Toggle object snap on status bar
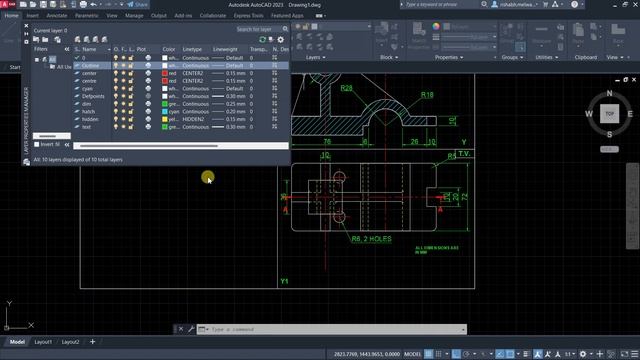The height and width of the screenshot is (360, 640). 510,354
